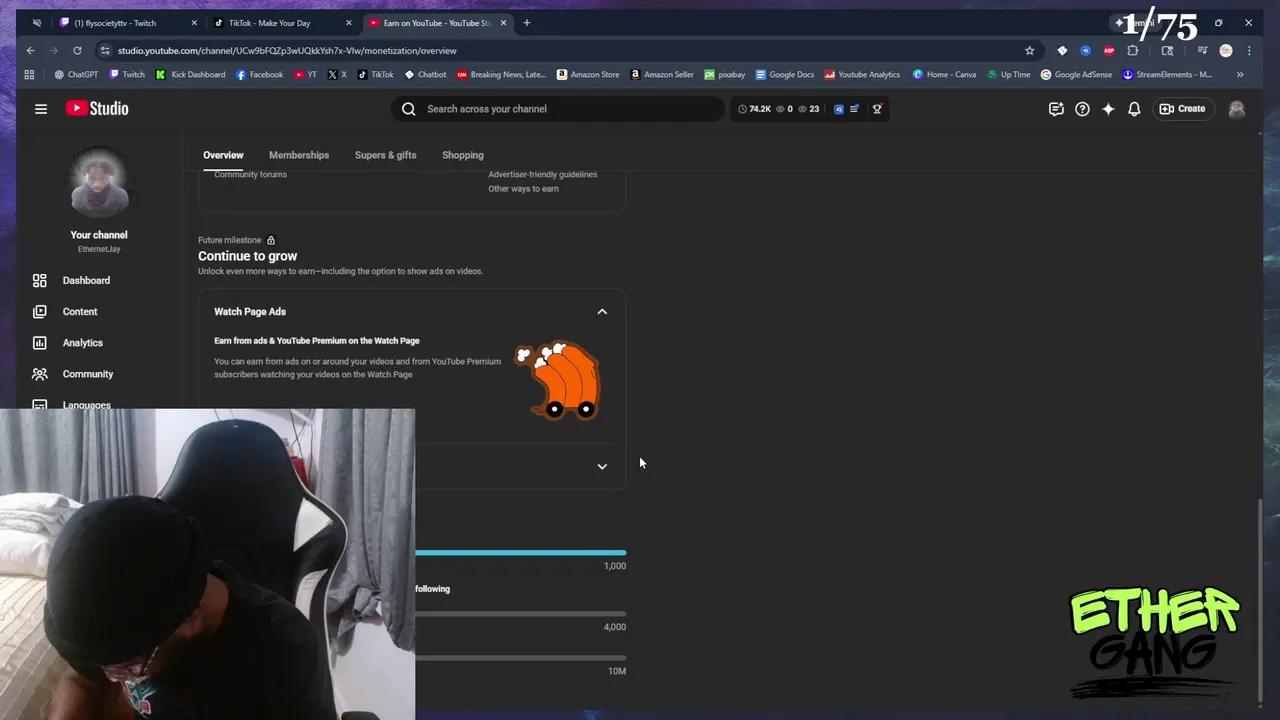The image size is (1280, 720).
Task: Open the Amazon Seller bookmark
Action: pyautogui.click(x=662, y=74)
